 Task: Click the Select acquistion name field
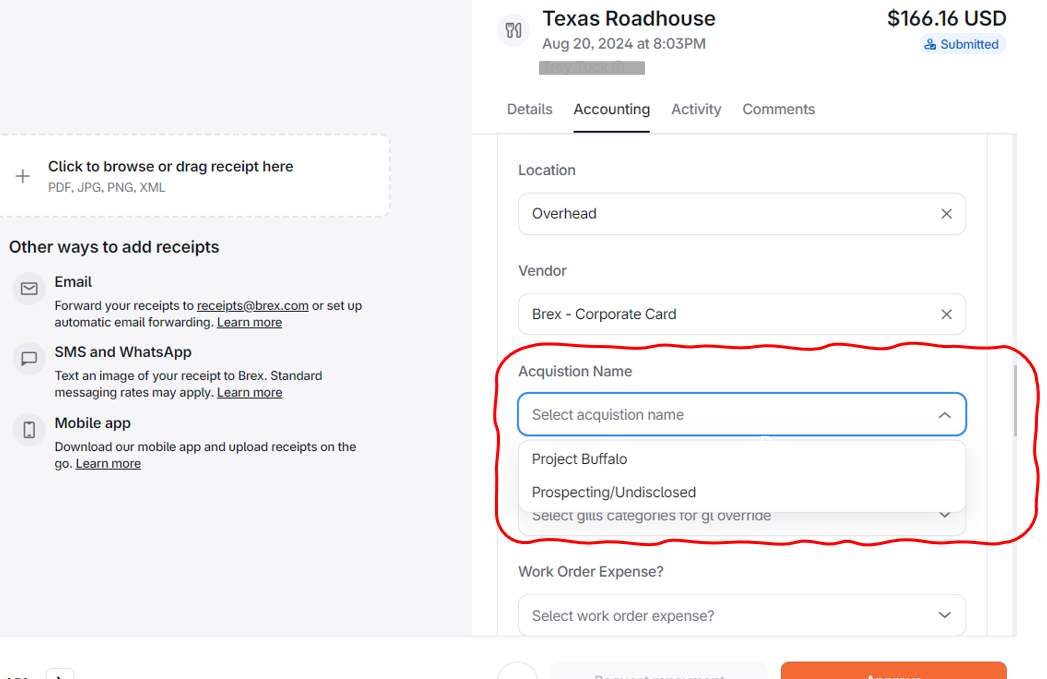coord(742,415)
